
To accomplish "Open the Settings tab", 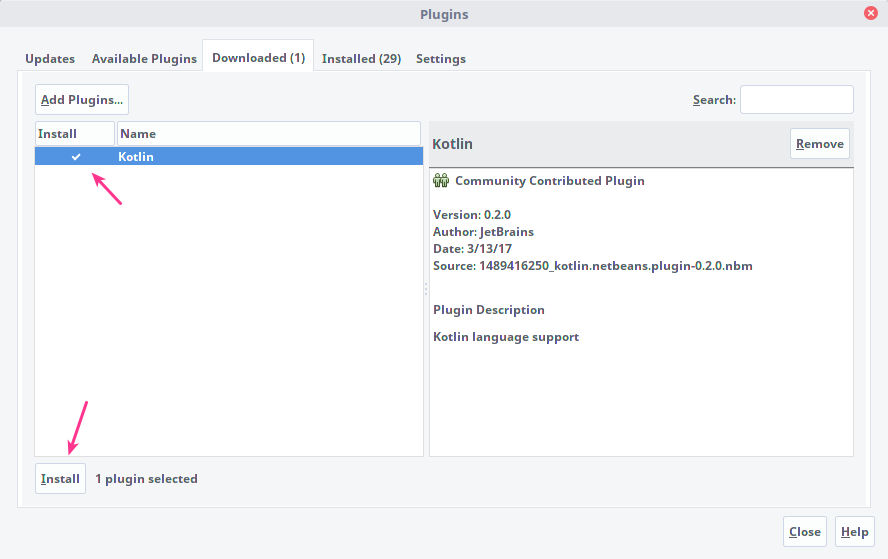I will click(441, 59).
